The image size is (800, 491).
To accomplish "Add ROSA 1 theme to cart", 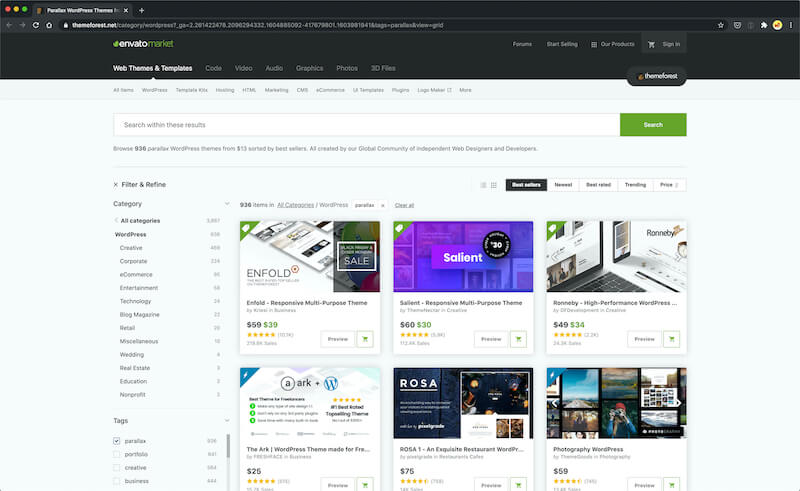I will click(518, 484).
